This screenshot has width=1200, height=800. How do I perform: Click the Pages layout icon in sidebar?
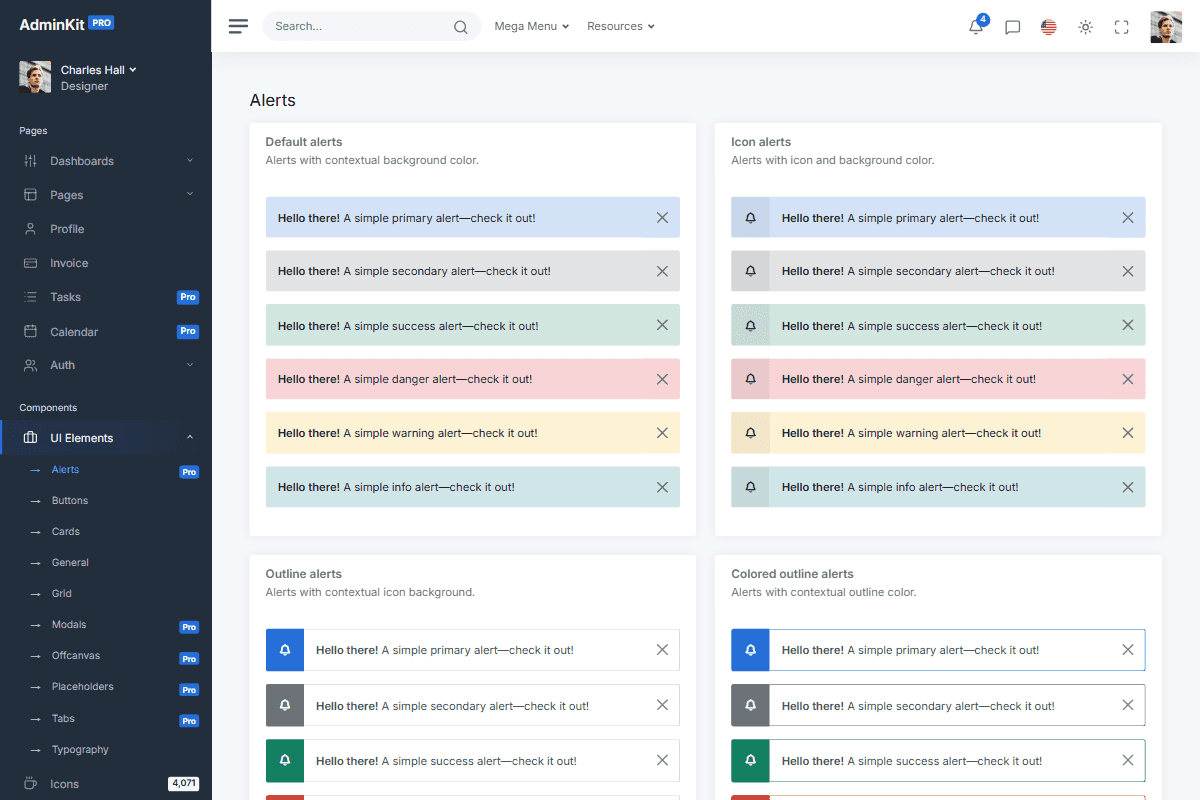[x=30, y=195]
